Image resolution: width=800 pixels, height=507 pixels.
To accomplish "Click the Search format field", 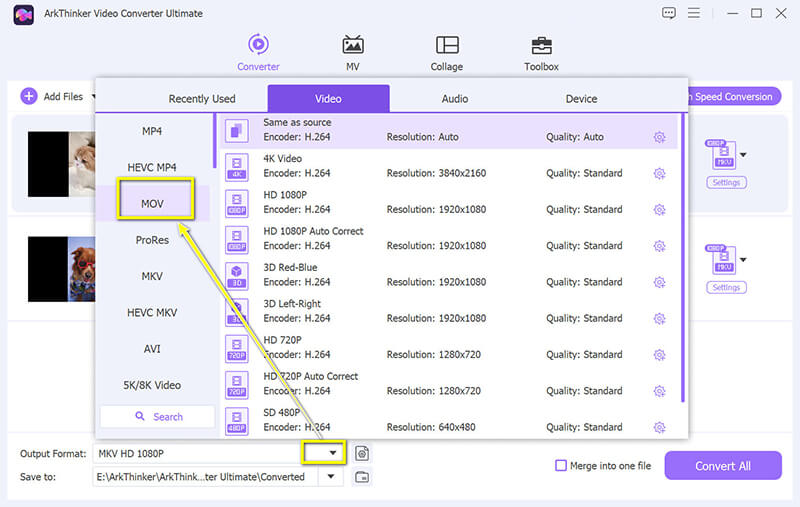I will 158,416.
